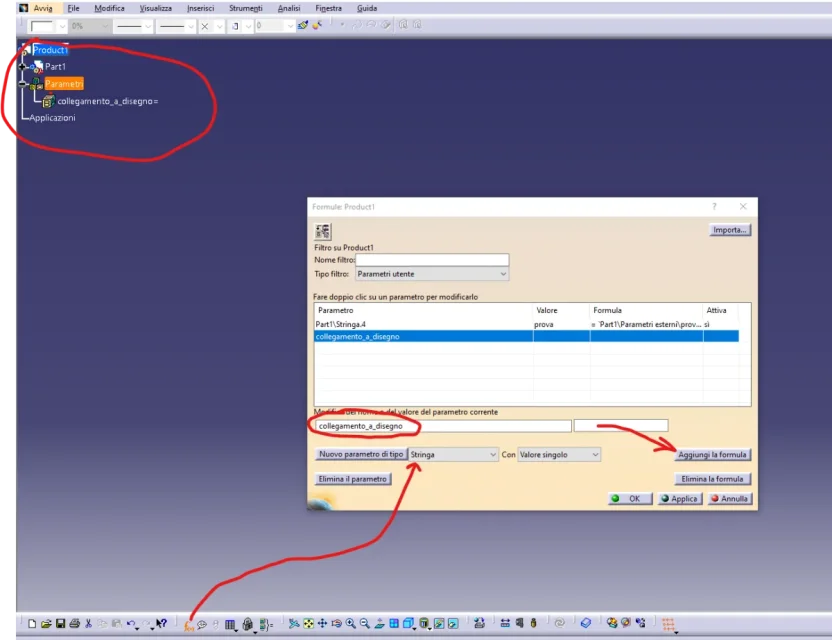Viewport: 832px width, 640px height.
Task: Select the Pan view arrows icon
Action: point(323,624)
